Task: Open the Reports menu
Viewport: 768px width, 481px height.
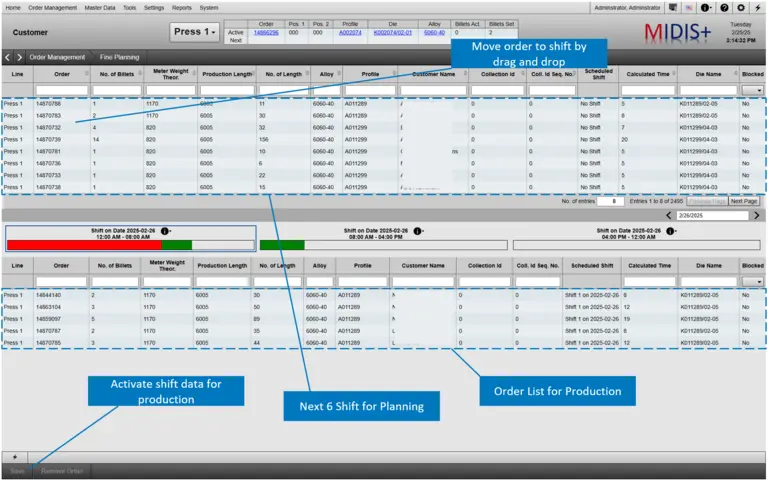Action: tap(181, 7)
